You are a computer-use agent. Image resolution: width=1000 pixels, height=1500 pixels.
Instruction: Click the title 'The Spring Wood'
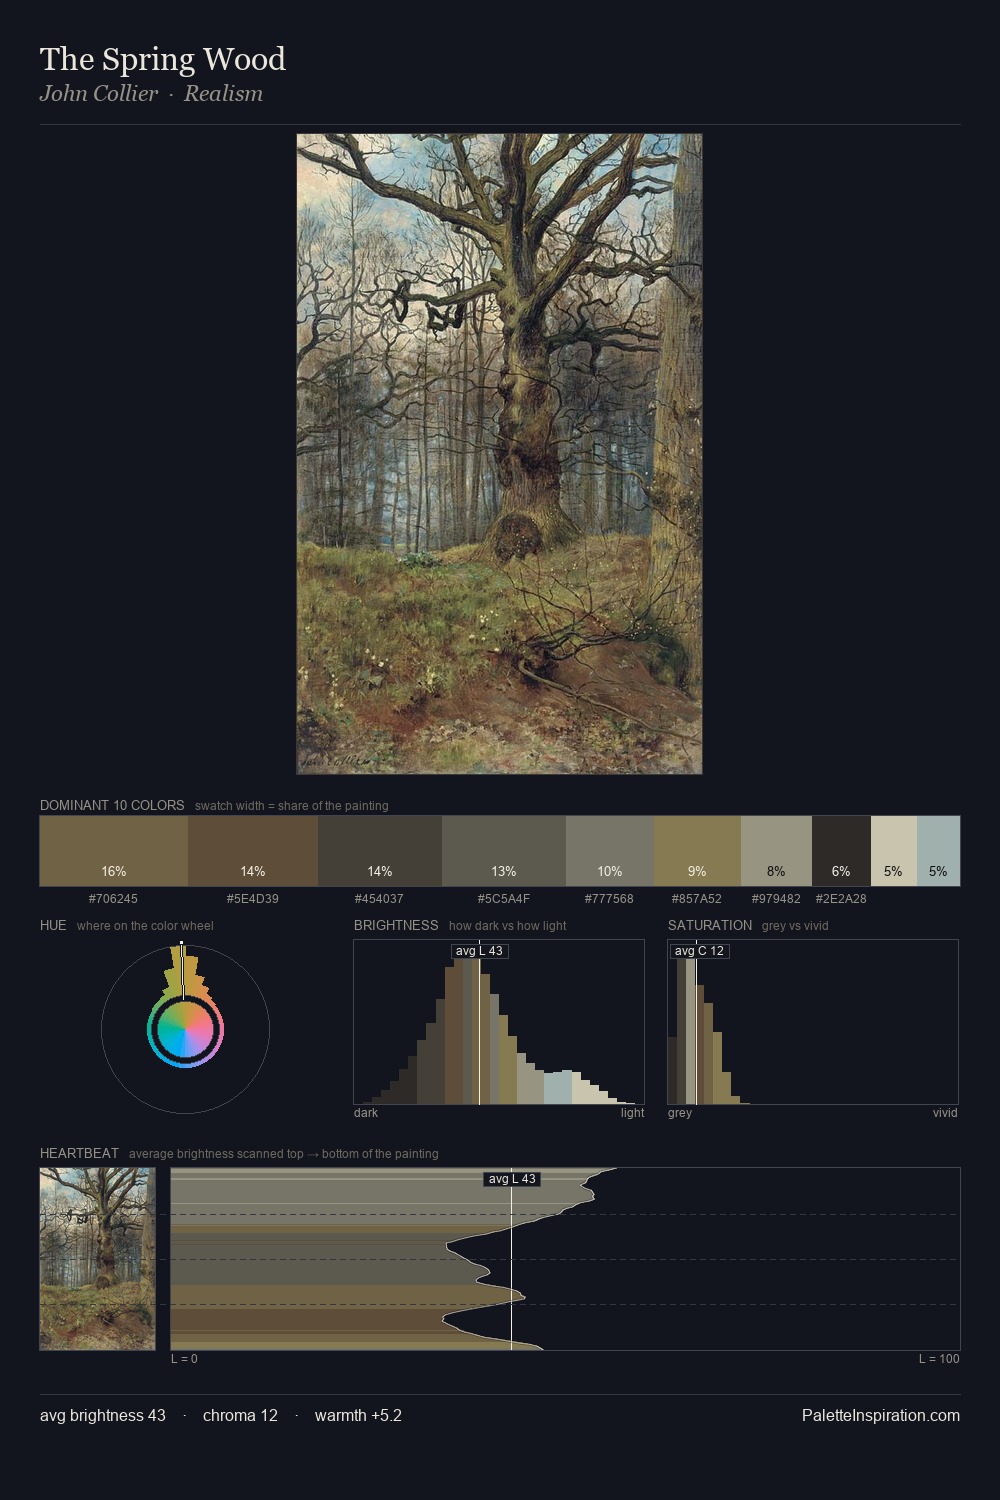coord(163,59)
